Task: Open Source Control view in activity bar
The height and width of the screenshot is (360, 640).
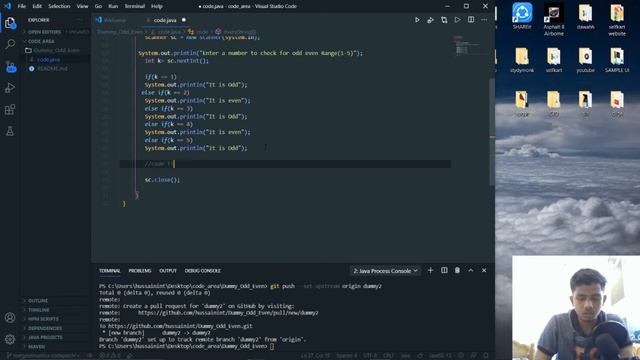Action: tap(11, 67)
